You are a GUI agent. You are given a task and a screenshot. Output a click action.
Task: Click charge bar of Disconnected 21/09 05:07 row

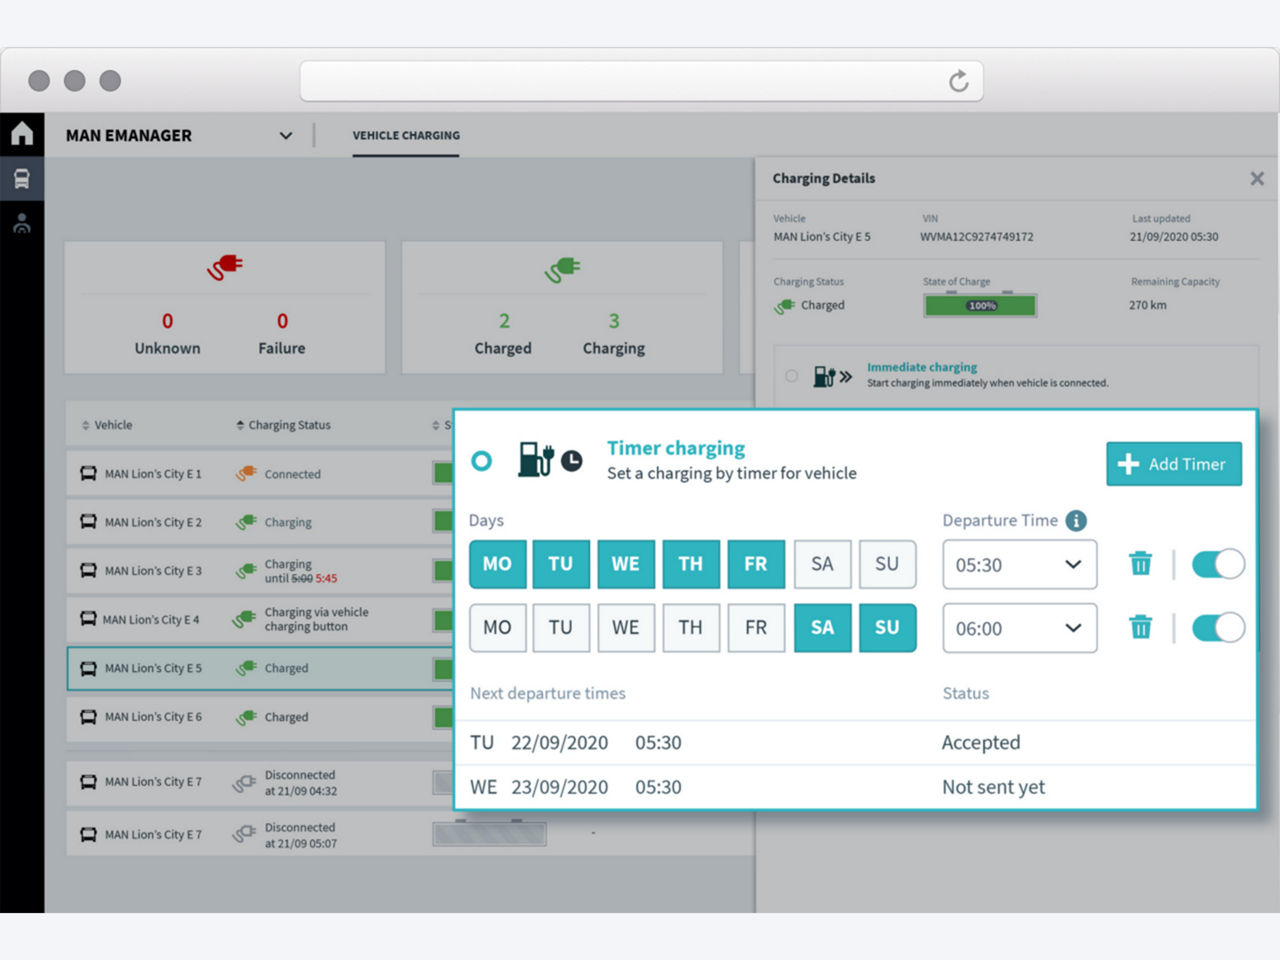coord(490,834)
